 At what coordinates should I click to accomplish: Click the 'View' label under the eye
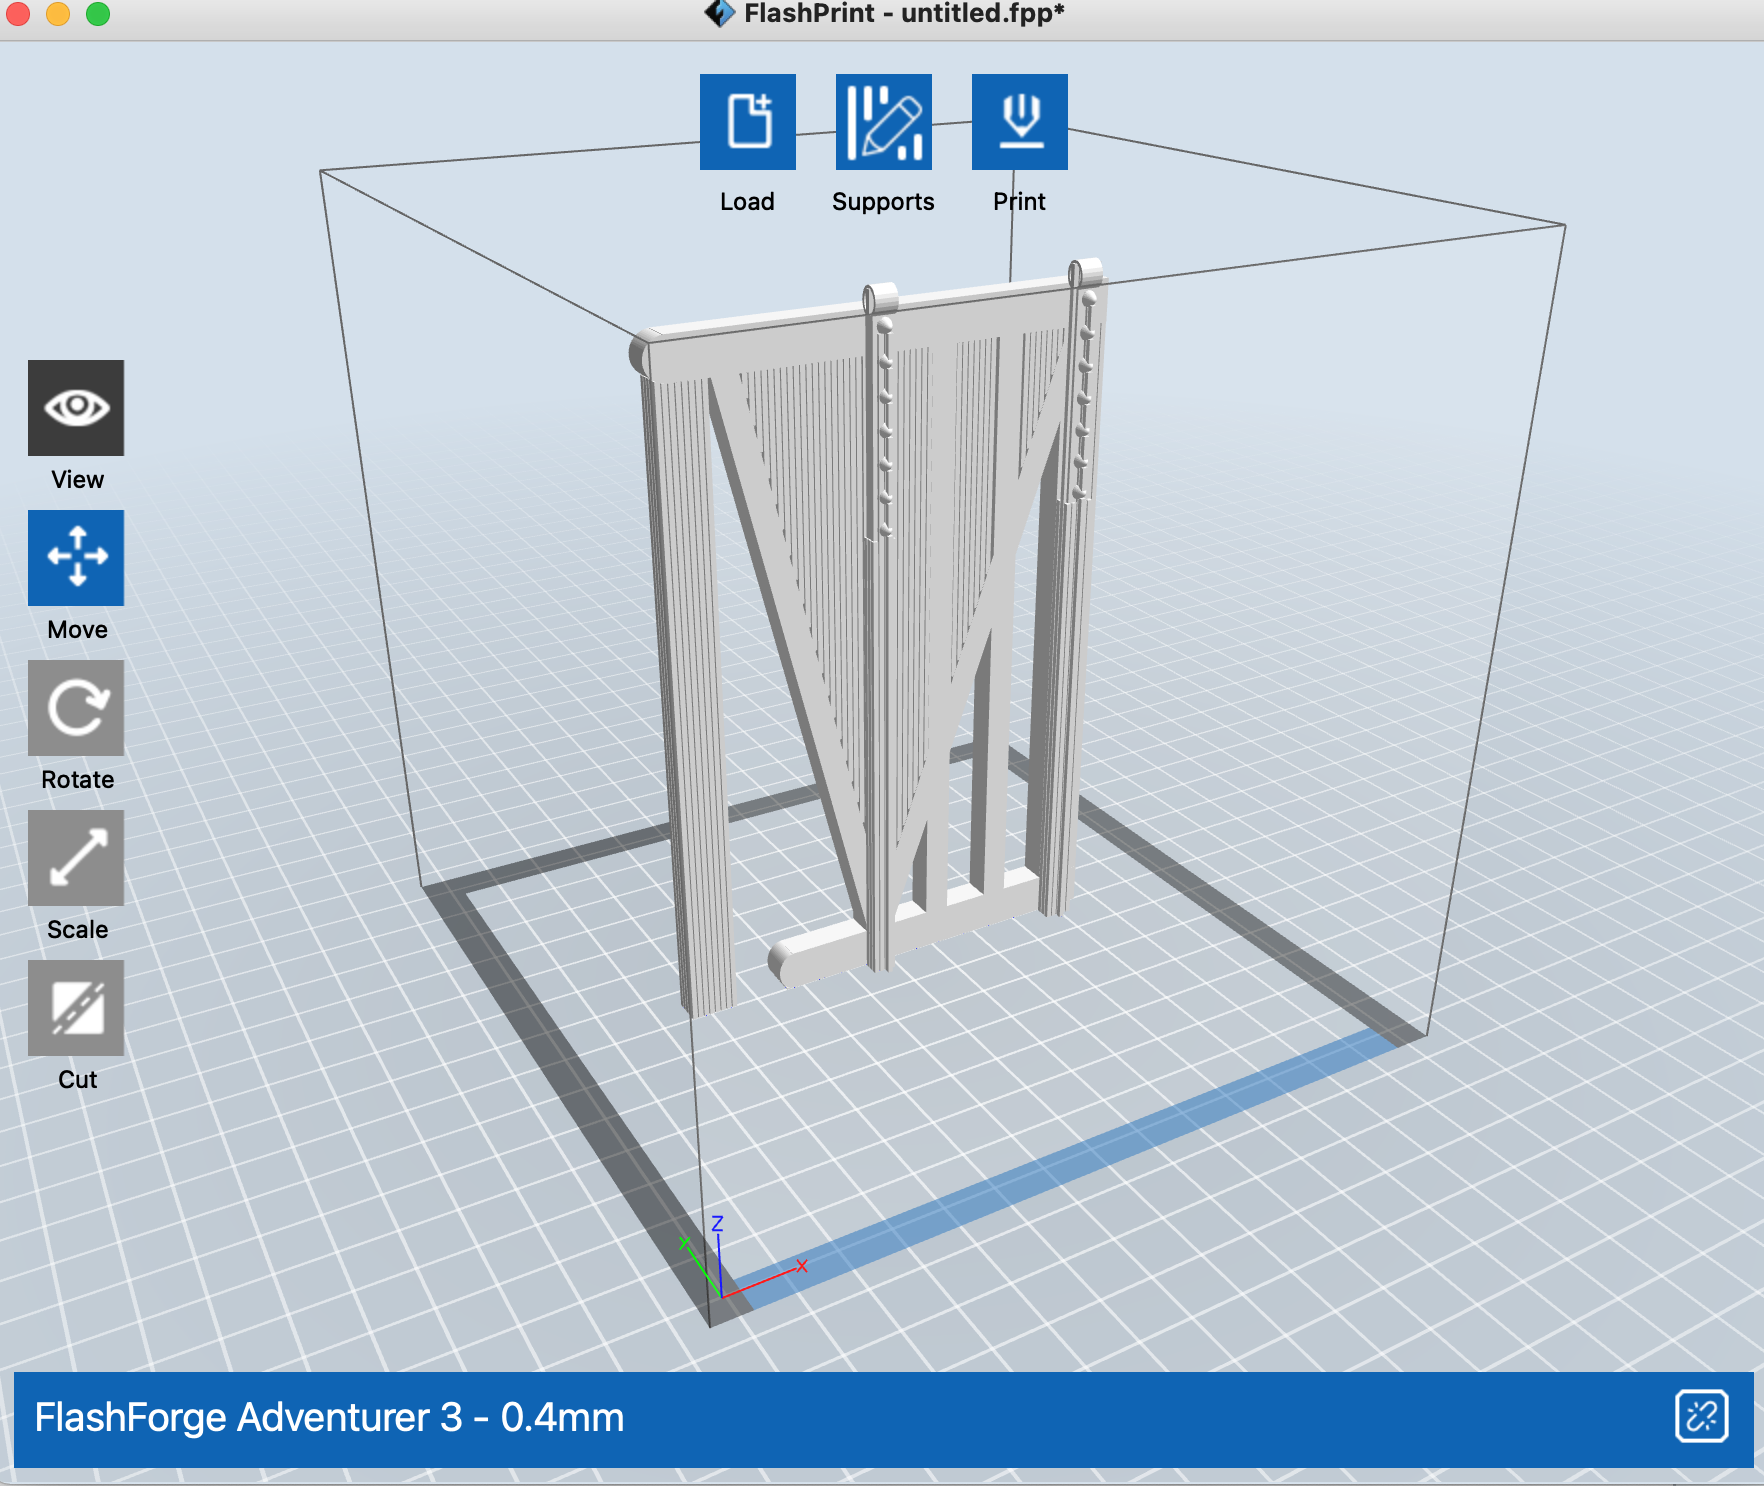pyautogui.click(x=77, y=480)
